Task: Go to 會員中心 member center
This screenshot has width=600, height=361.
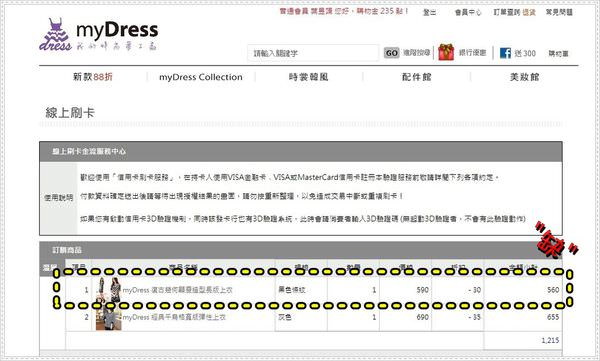Action: click(x=468, y=12)
